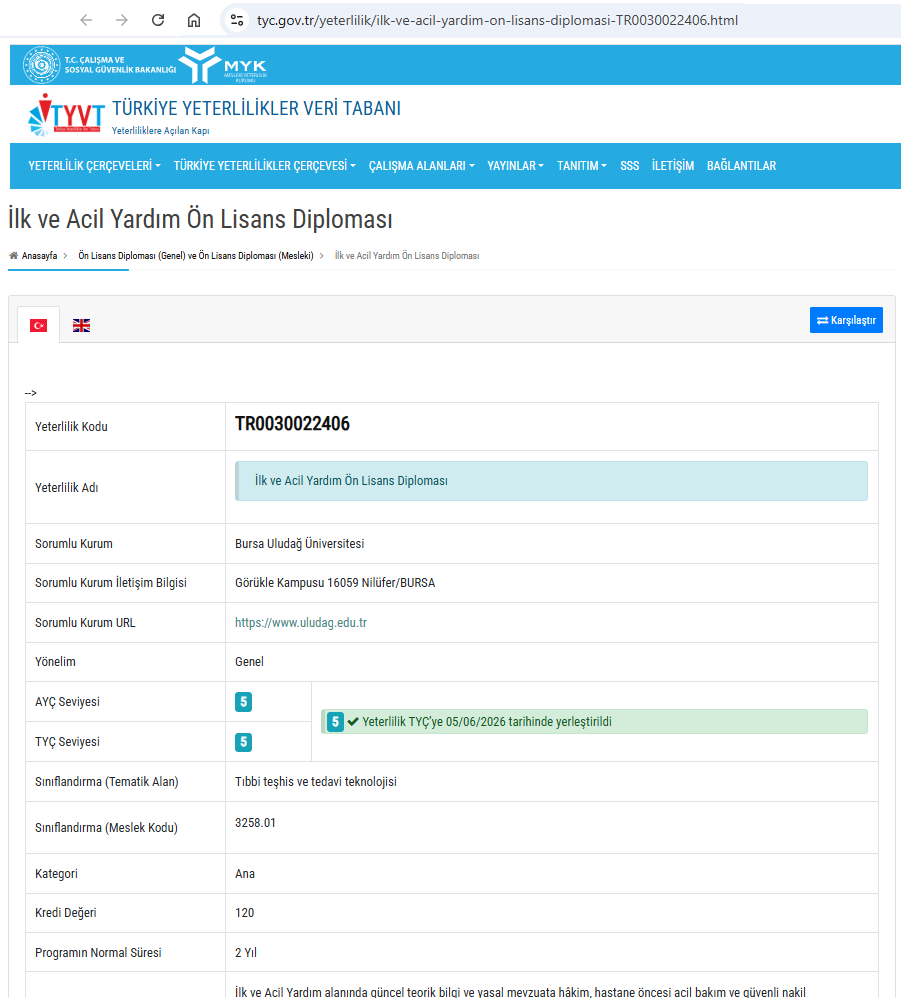Image resolution: width=901 pixels, height=998 pixels.
Task: Switch to the English flag language tab
Action: point(81,325)
